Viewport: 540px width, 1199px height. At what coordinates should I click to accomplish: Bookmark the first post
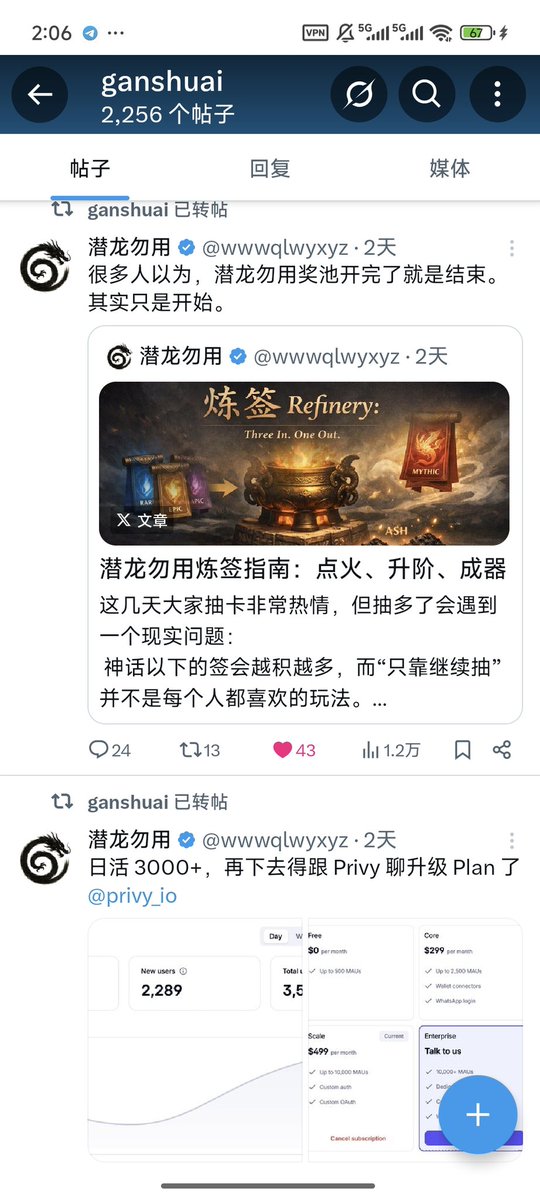[x=463, y=750]
